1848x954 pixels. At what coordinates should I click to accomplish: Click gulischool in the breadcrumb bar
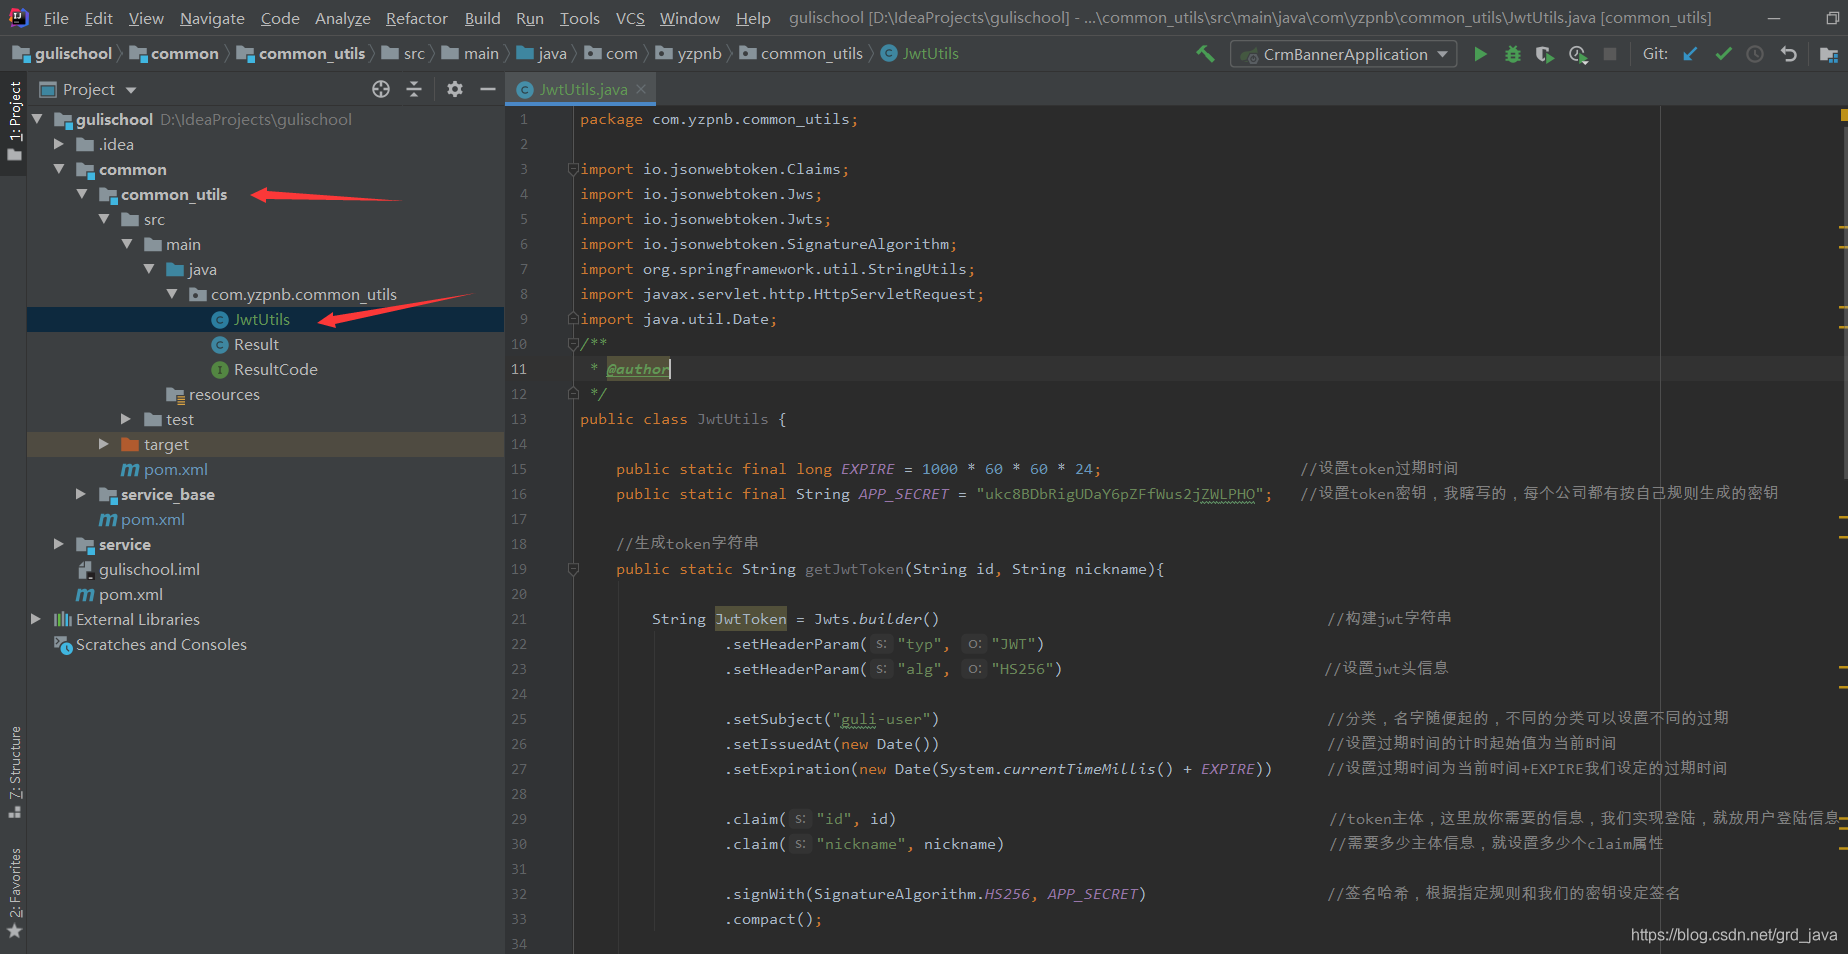pos(63,54)
